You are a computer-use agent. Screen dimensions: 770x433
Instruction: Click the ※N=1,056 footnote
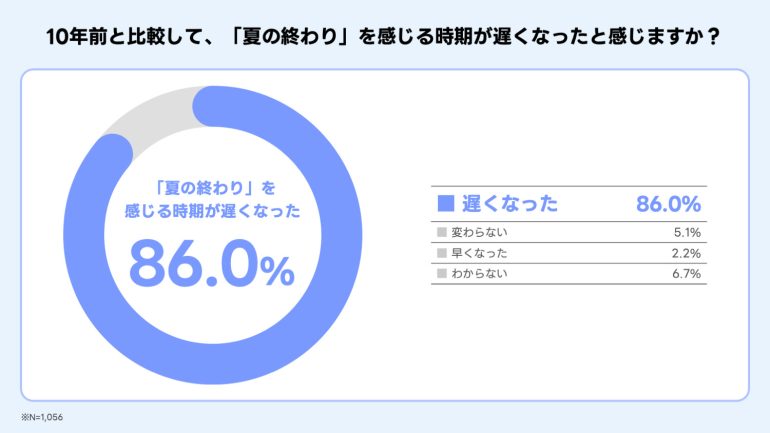[41, 416]
